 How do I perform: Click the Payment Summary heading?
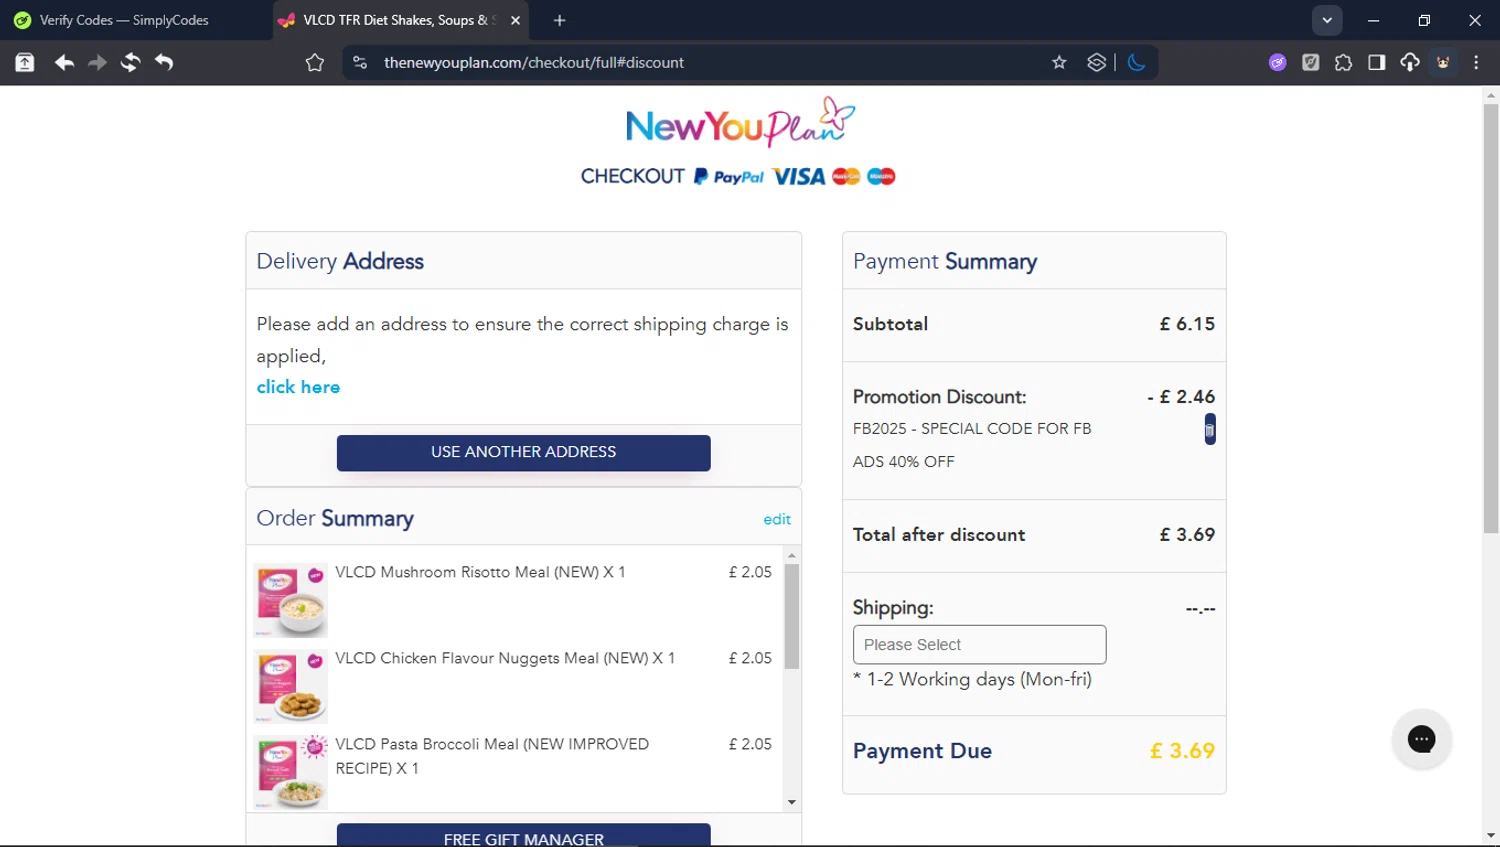click(945, 261)
